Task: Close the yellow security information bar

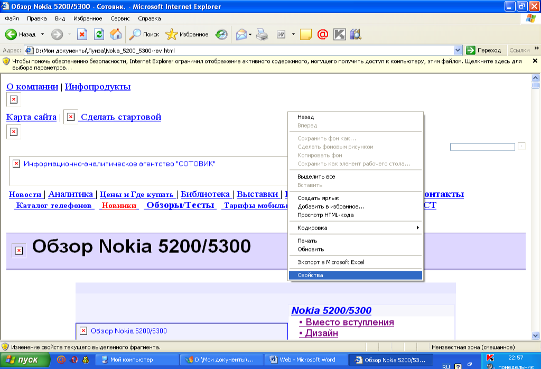Action: [x=535, y=61]
